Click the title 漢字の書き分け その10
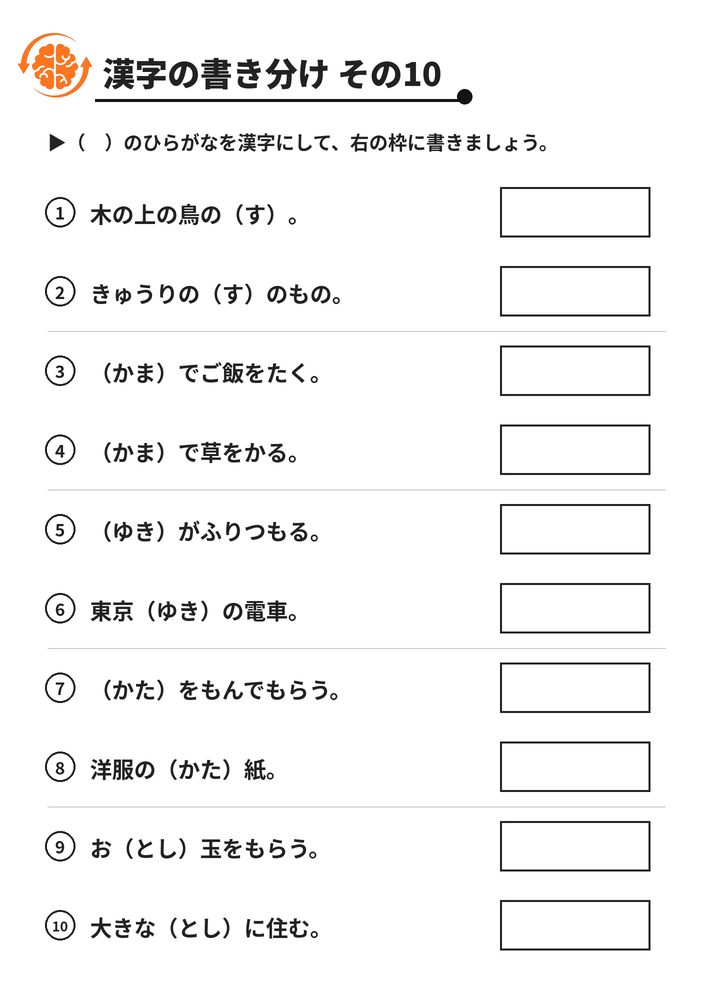The image size is (707, 1000). tap(272, 74)
